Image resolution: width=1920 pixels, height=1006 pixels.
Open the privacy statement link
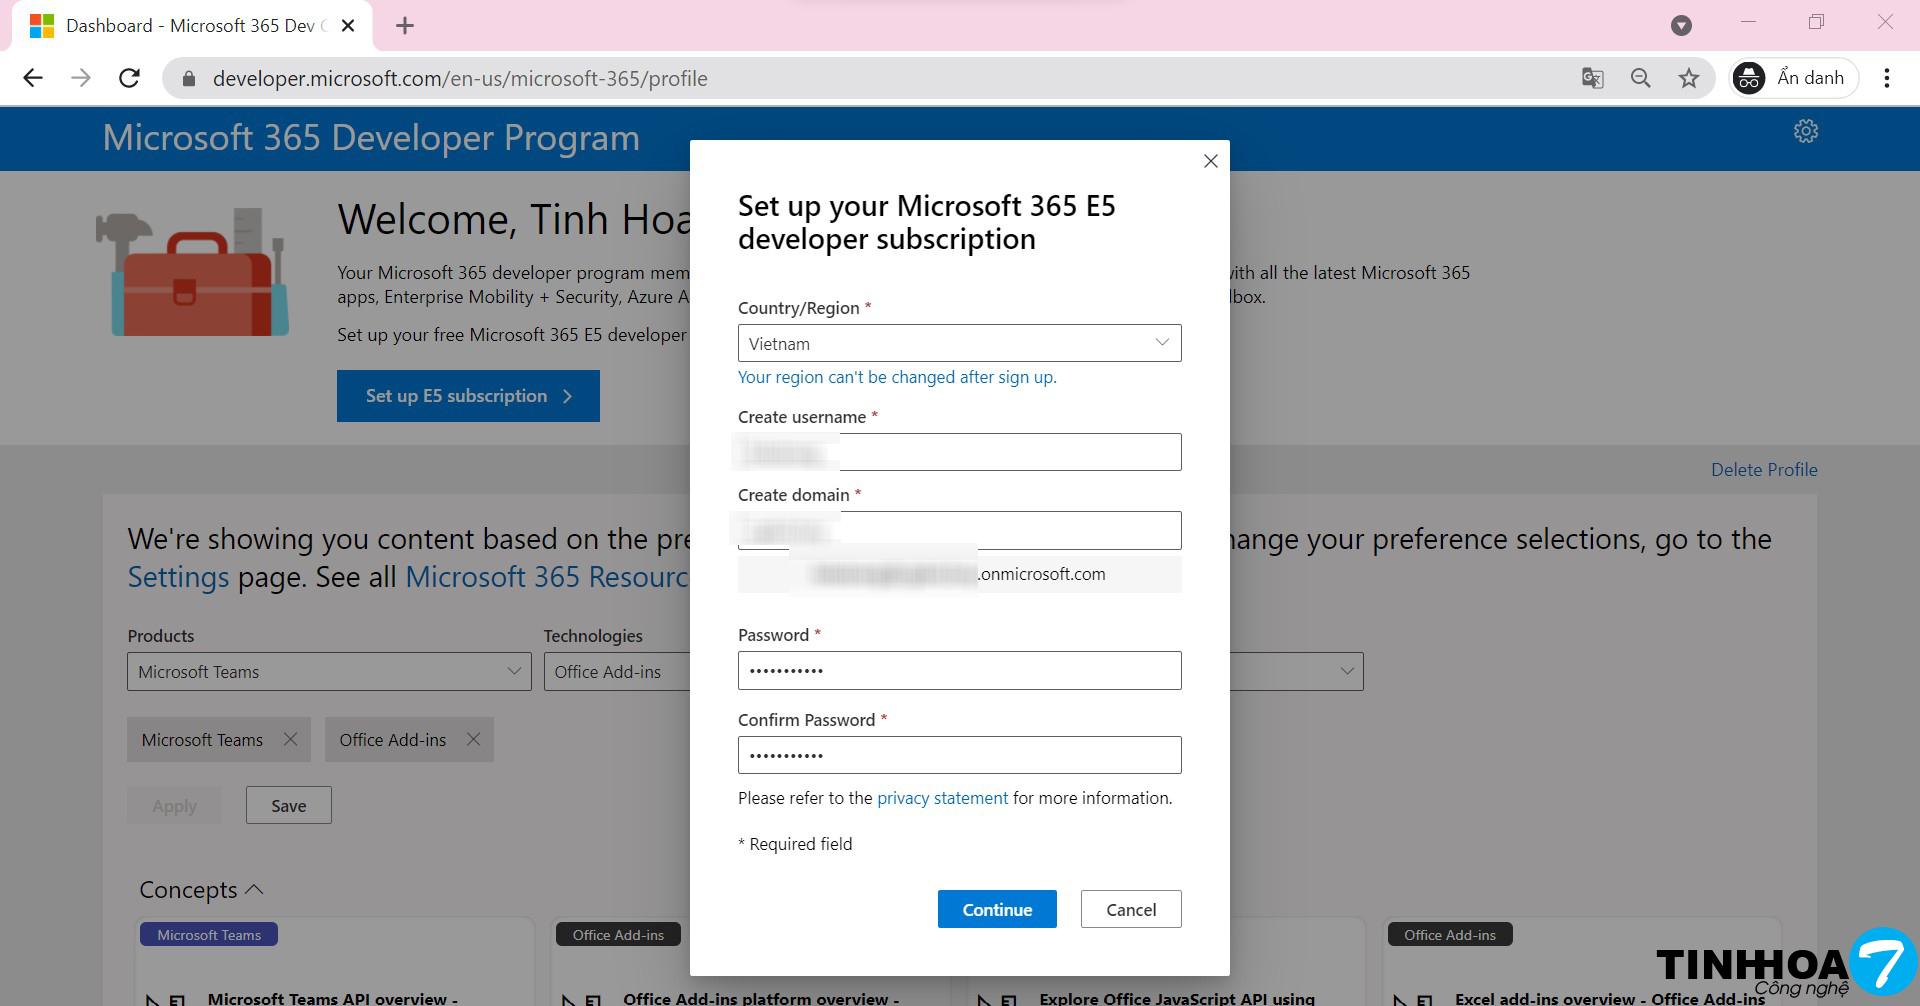click(942, 798)
